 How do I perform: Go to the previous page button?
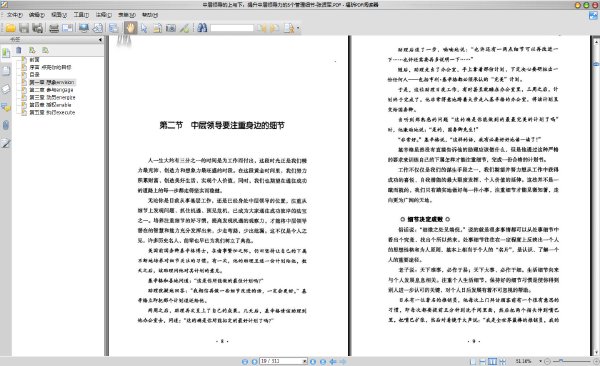254,361
